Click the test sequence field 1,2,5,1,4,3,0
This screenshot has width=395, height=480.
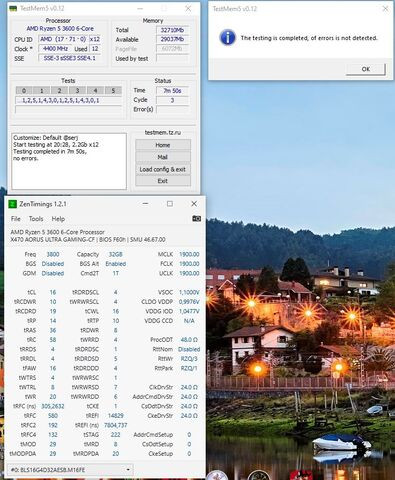coord(68,100)
